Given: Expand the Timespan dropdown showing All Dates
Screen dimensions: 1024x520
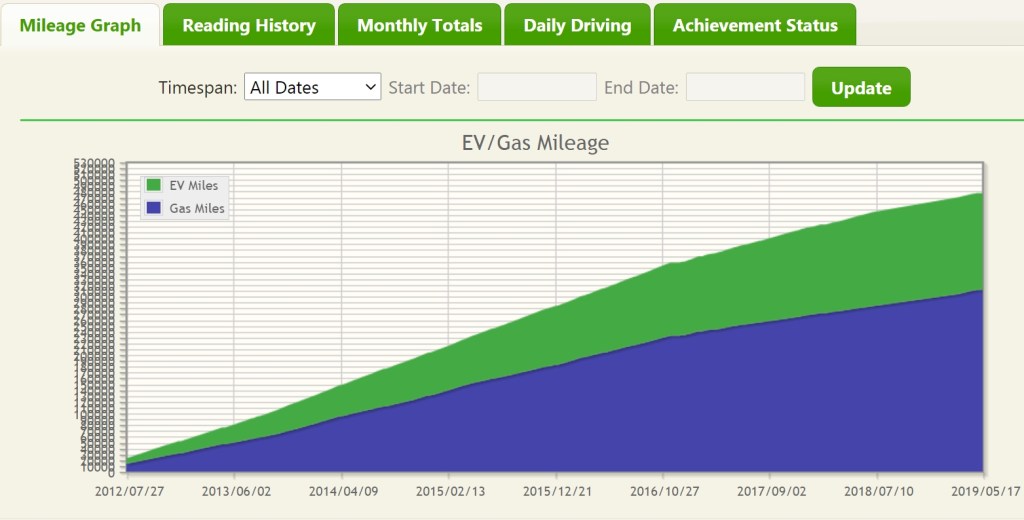Looking at the screenshot, I should tap(313, 87).
